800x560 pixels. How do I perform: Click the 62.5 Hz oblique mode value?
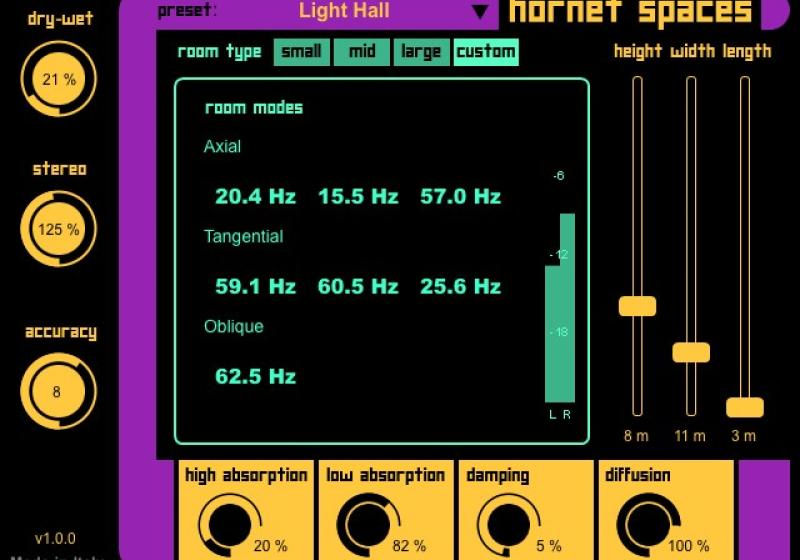[256, 377]
